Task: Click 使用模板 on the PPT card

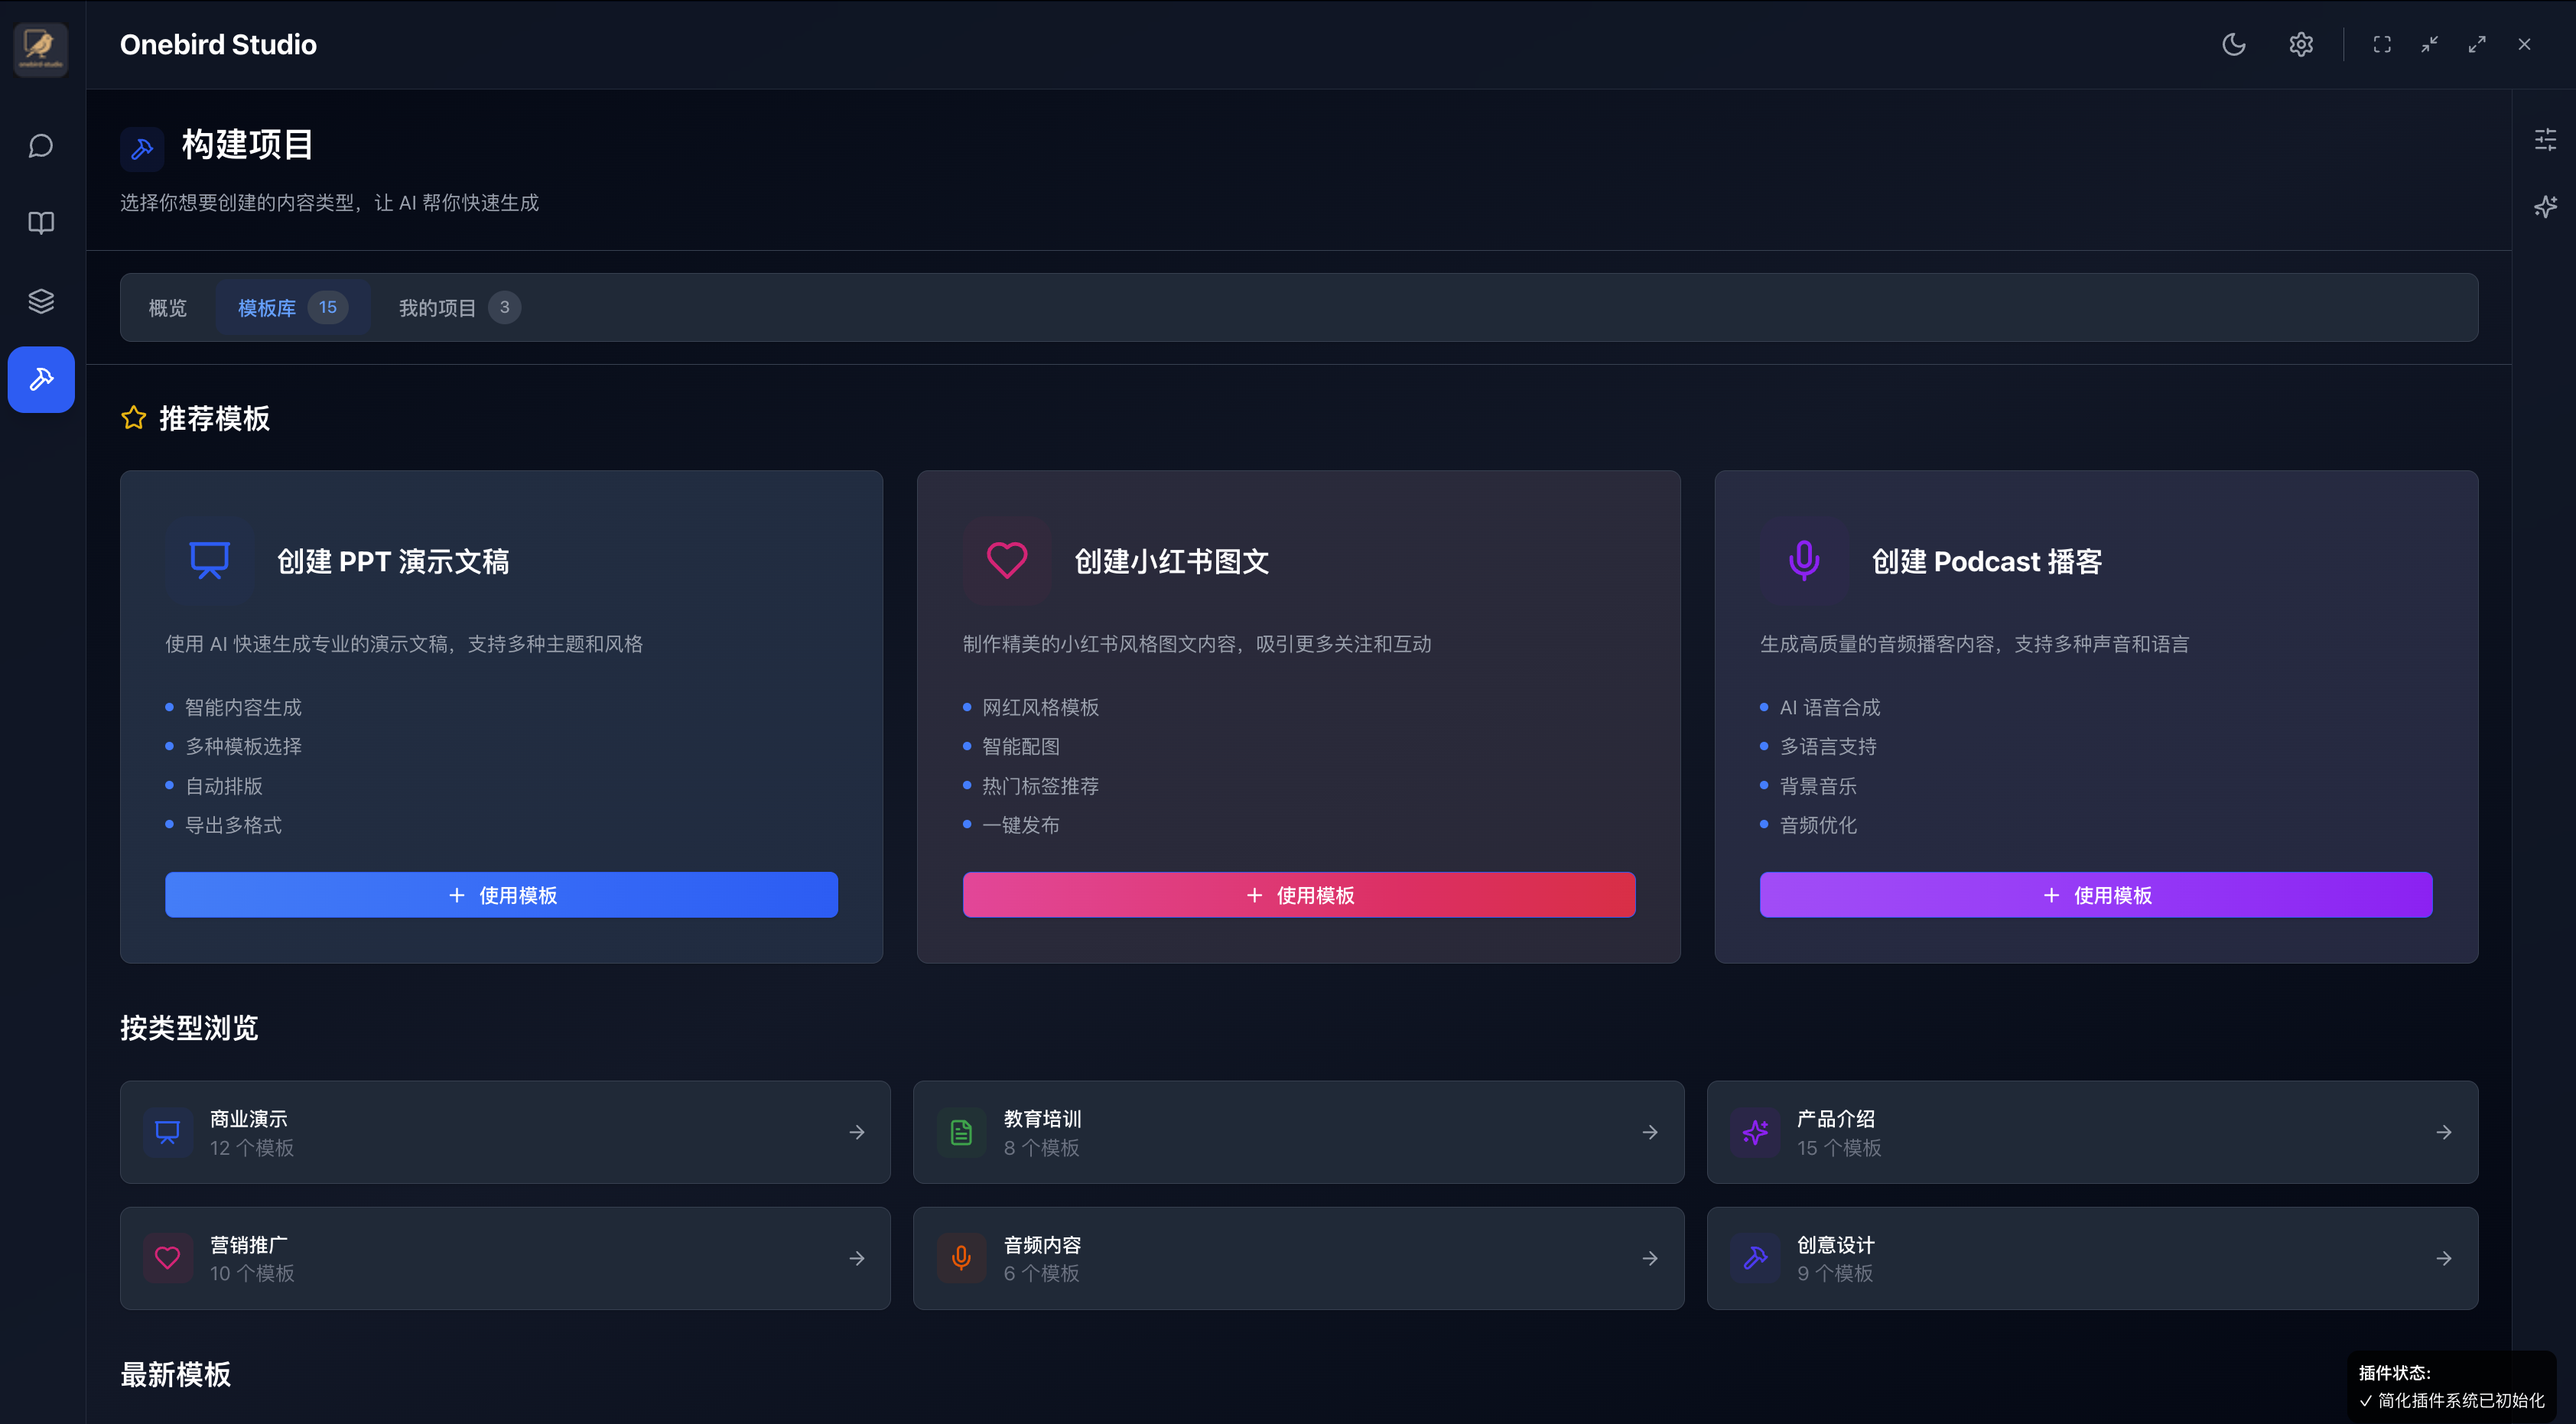Action: pos(501,894)
